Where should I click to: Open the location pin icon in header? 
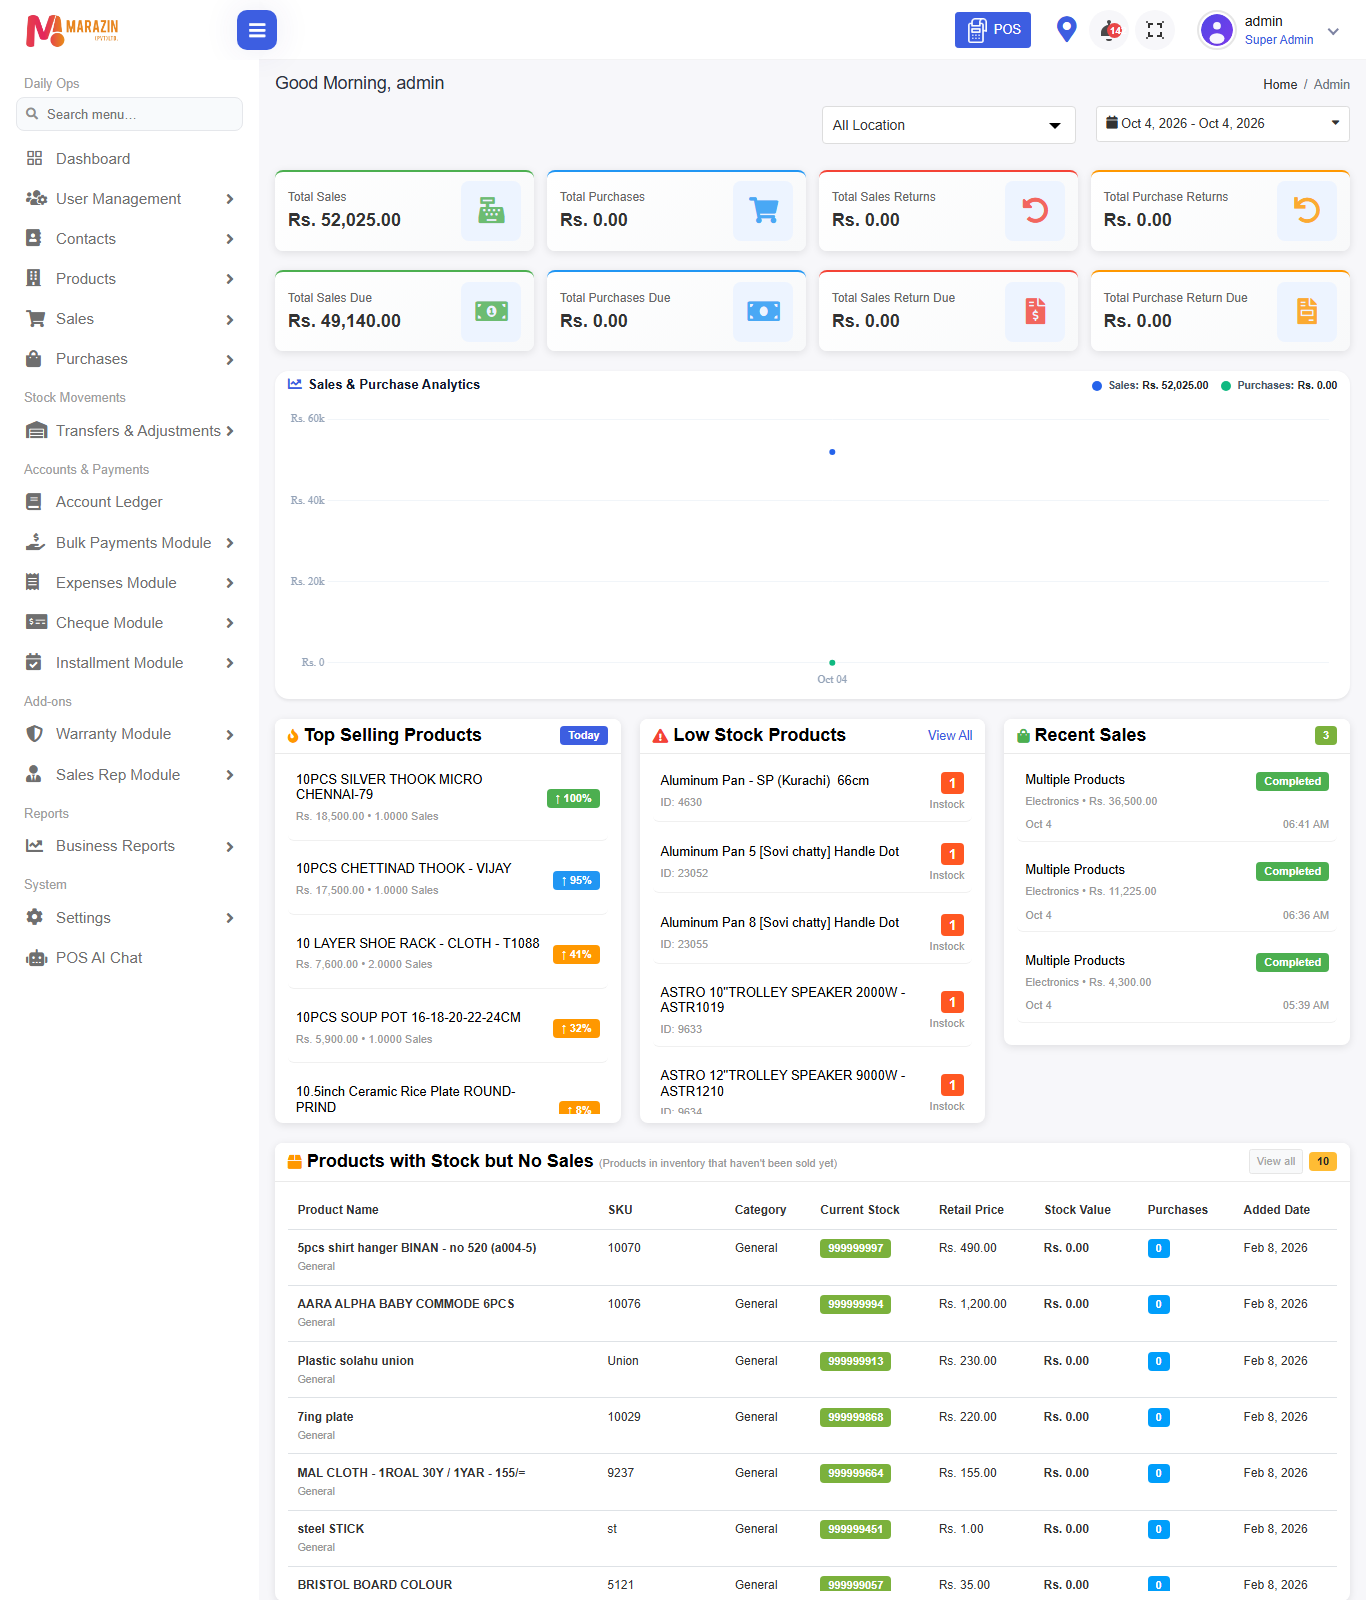(x=1067, y=30)
